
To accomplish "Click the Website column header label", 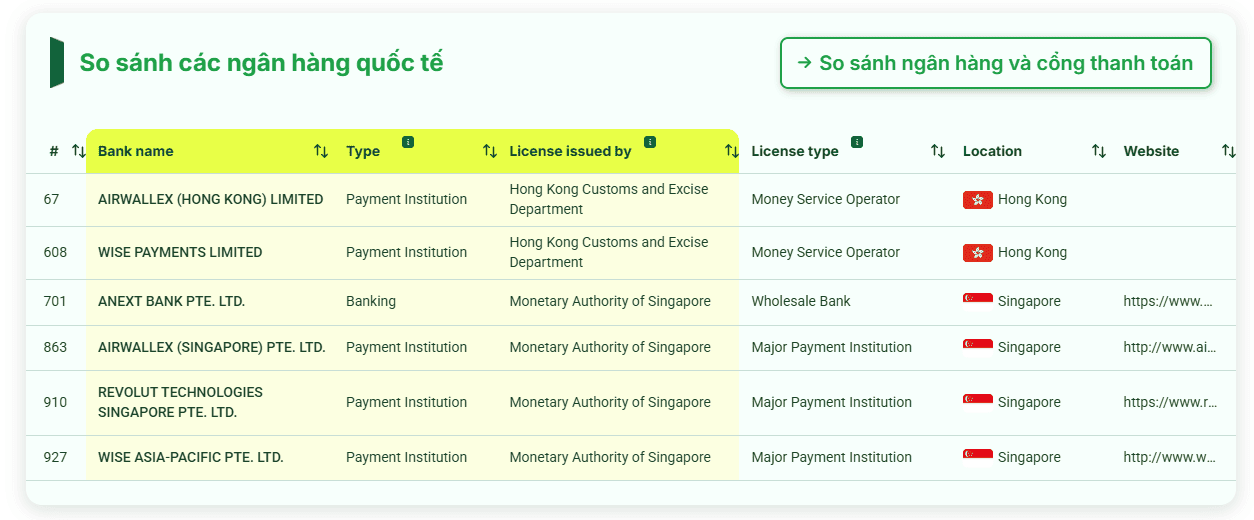I will point(1151,151).
